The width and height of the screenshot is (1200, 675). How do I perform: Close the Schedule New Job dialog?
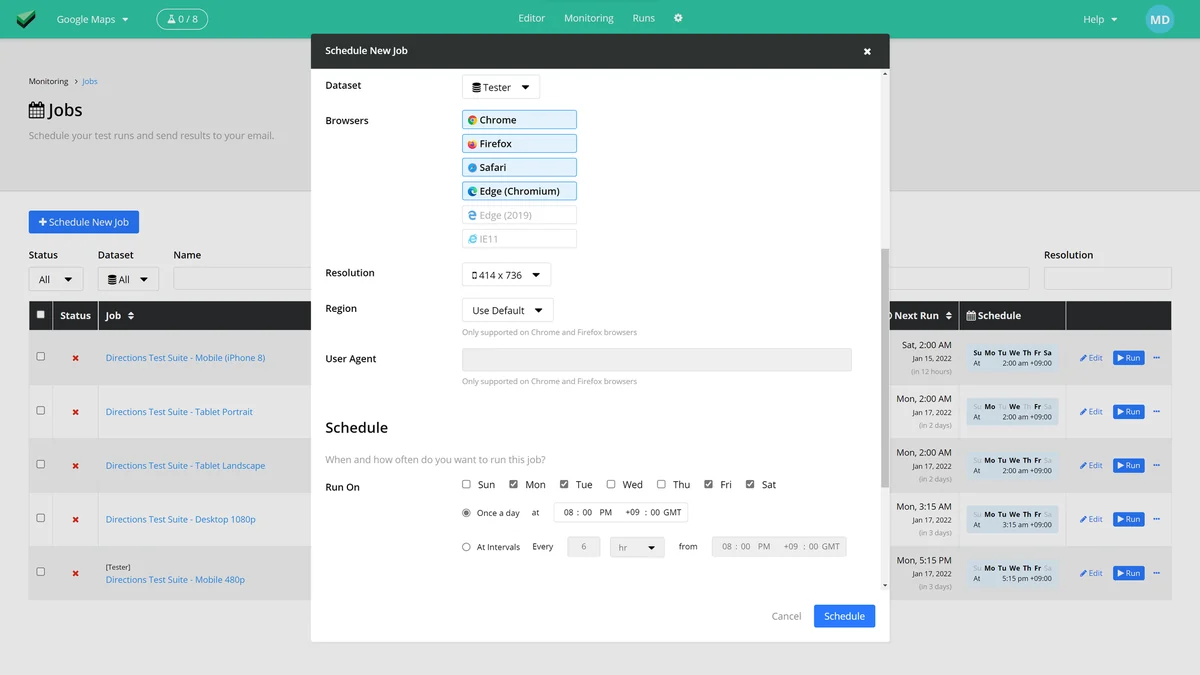click(x=867, y=51)
